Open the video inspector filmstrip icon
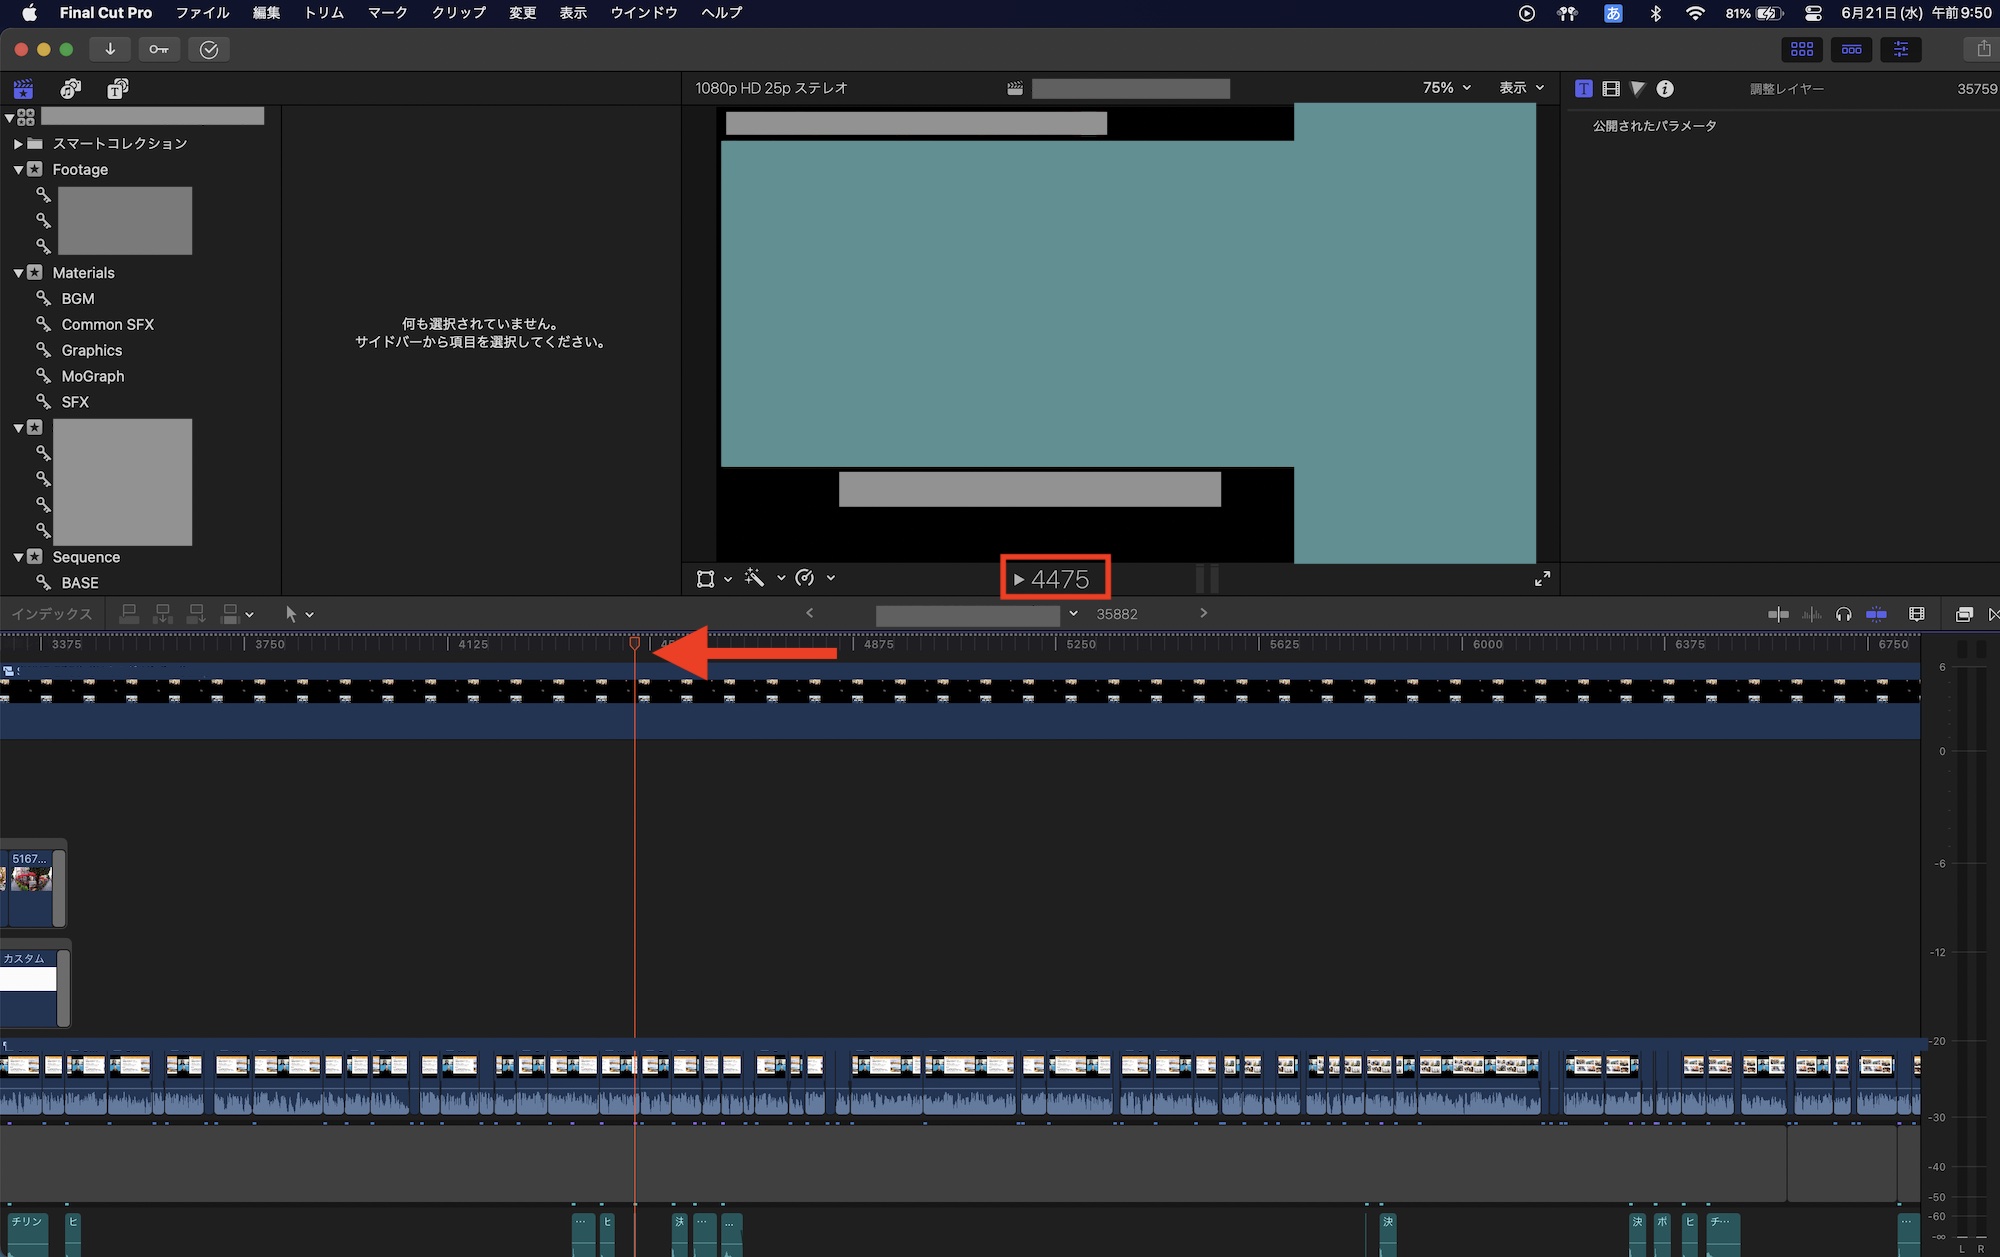2000x1257 pixels. click(1610, 89)
